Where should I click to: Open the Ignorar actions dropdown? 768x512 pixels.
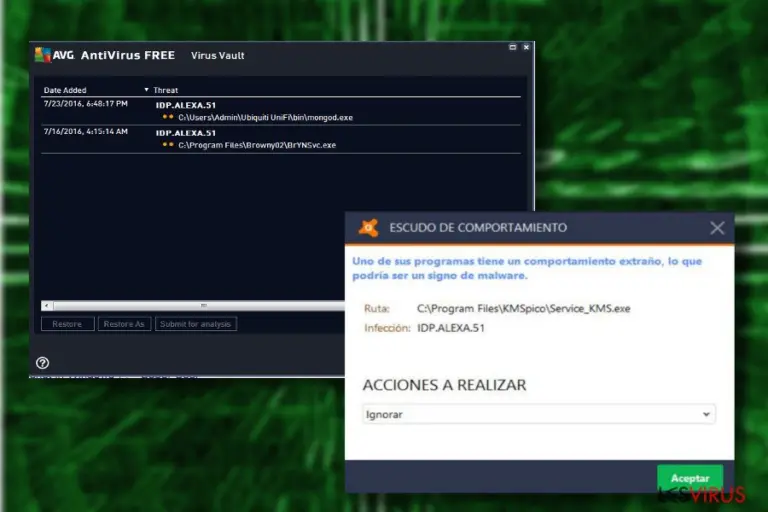click(539, 414)
